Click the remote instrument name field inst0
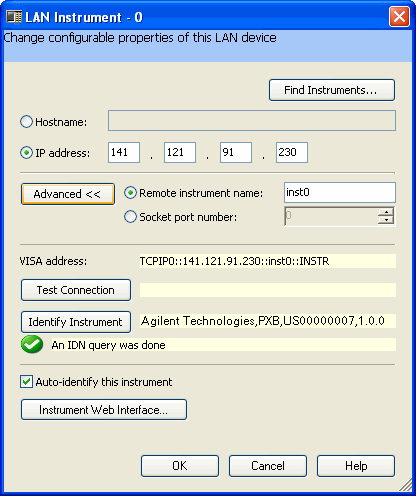Image resolution: width=416 pixels, height=496 pixels. click(x=340, y=192)
